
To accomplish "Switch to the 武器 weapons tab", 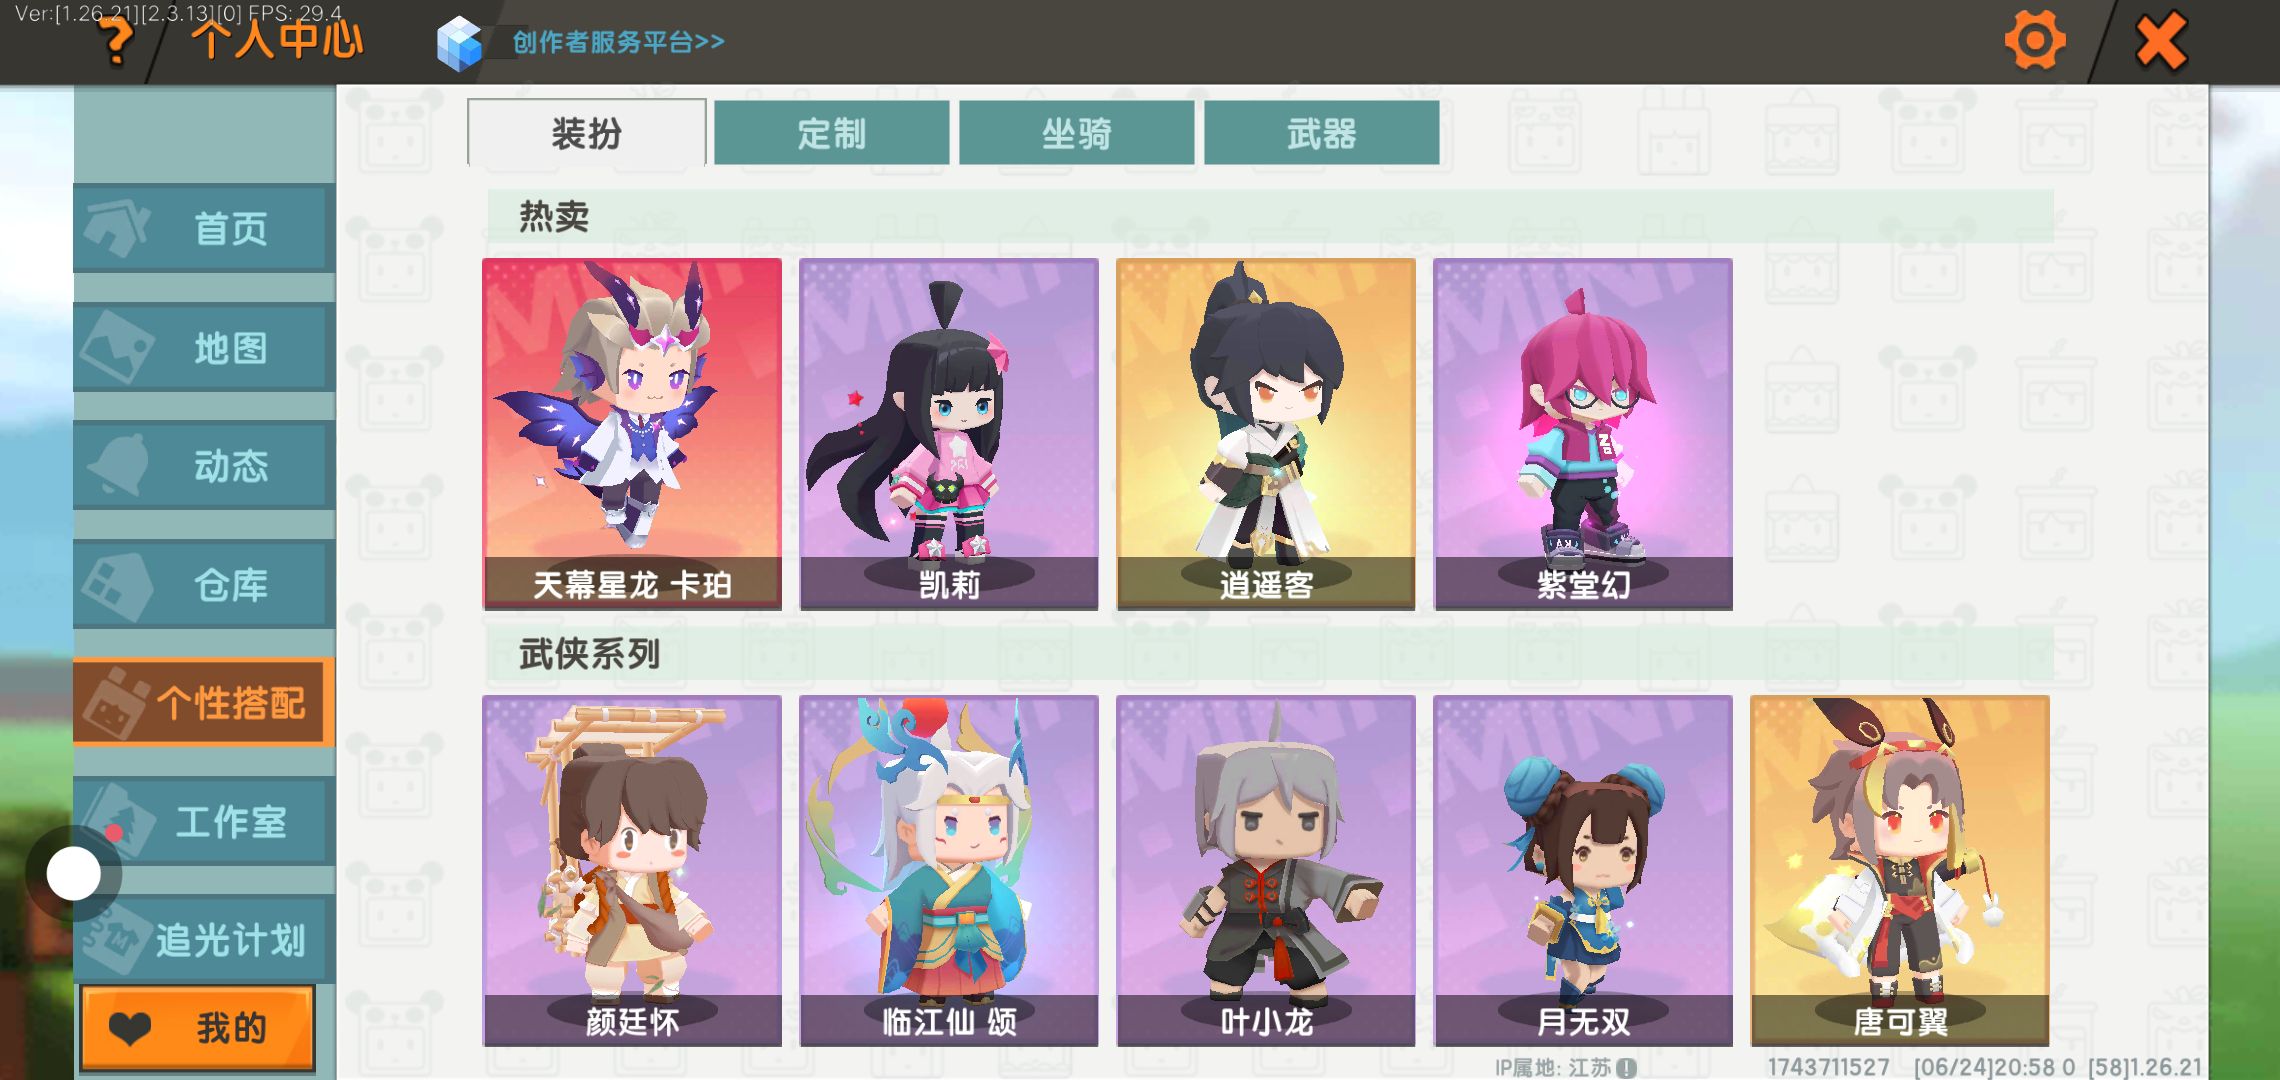I will click(1321, 132).
